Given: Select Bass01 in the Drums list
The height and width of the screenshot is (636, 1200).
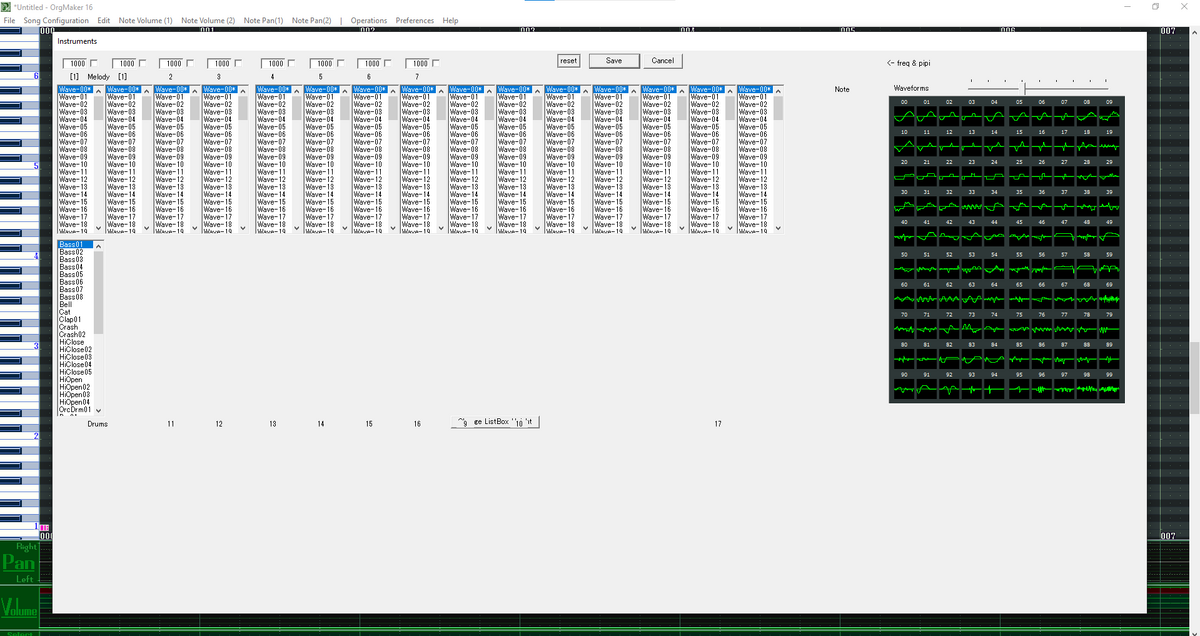Looking at the screenshot, I should pyautogui.click(x=75, y=244).
